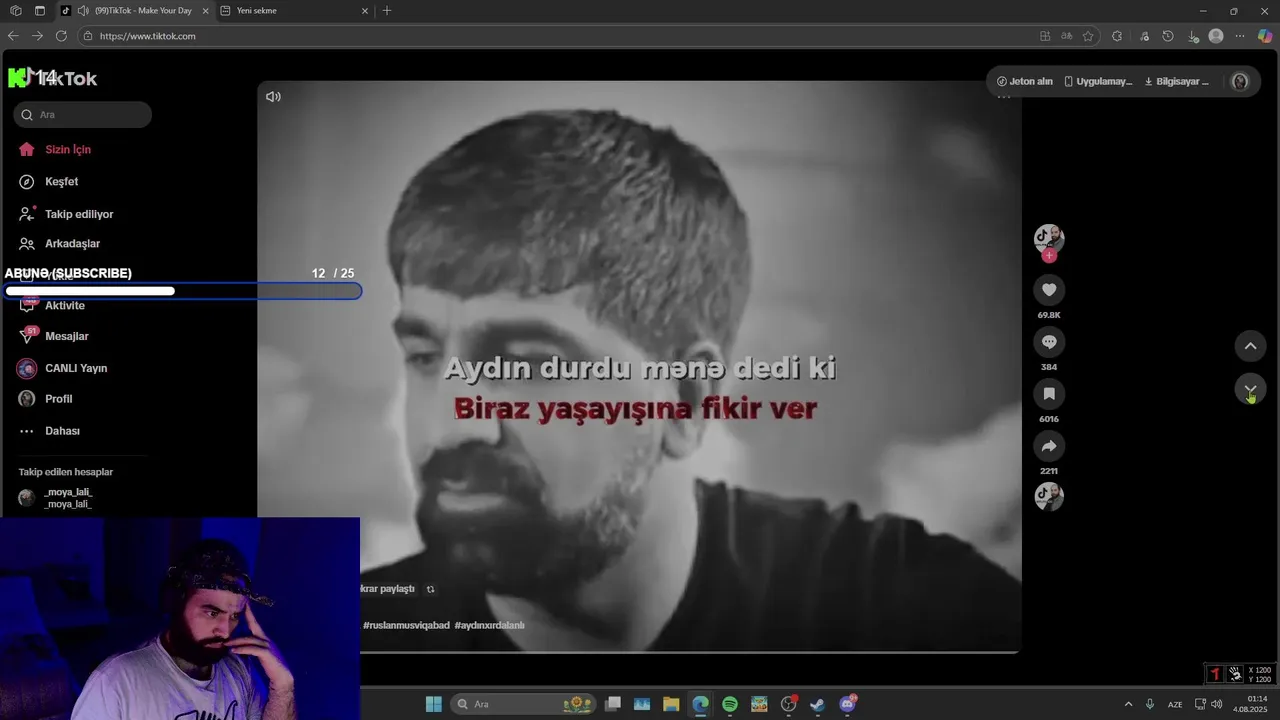Image resolution: width=1280 pixels, height=720 pixels.
Task: Open File Explorer from taskbar
Action: point(671,704)
